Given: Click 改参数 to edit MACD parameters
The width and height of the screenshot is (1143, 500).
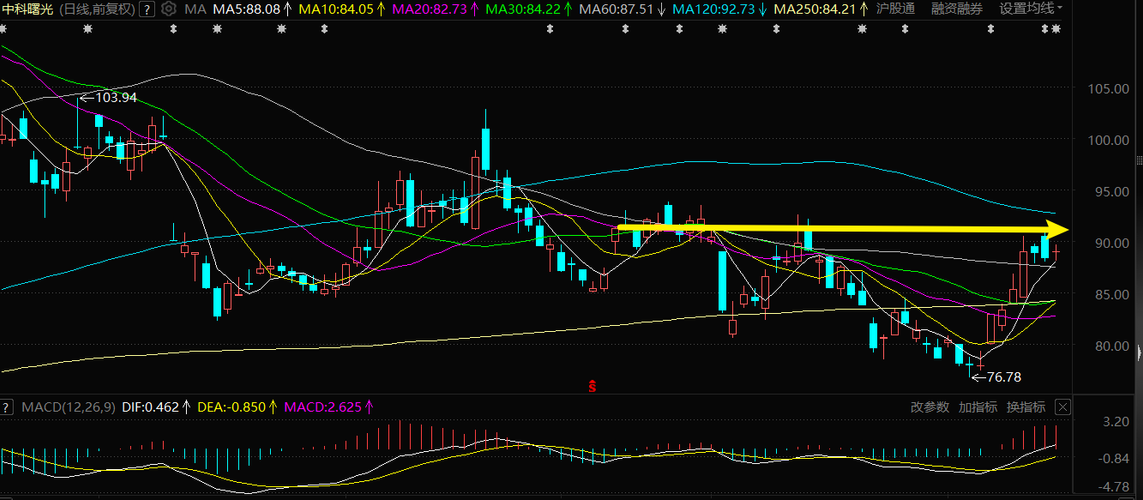Looking at the screenshot, I should coord(930,407).
